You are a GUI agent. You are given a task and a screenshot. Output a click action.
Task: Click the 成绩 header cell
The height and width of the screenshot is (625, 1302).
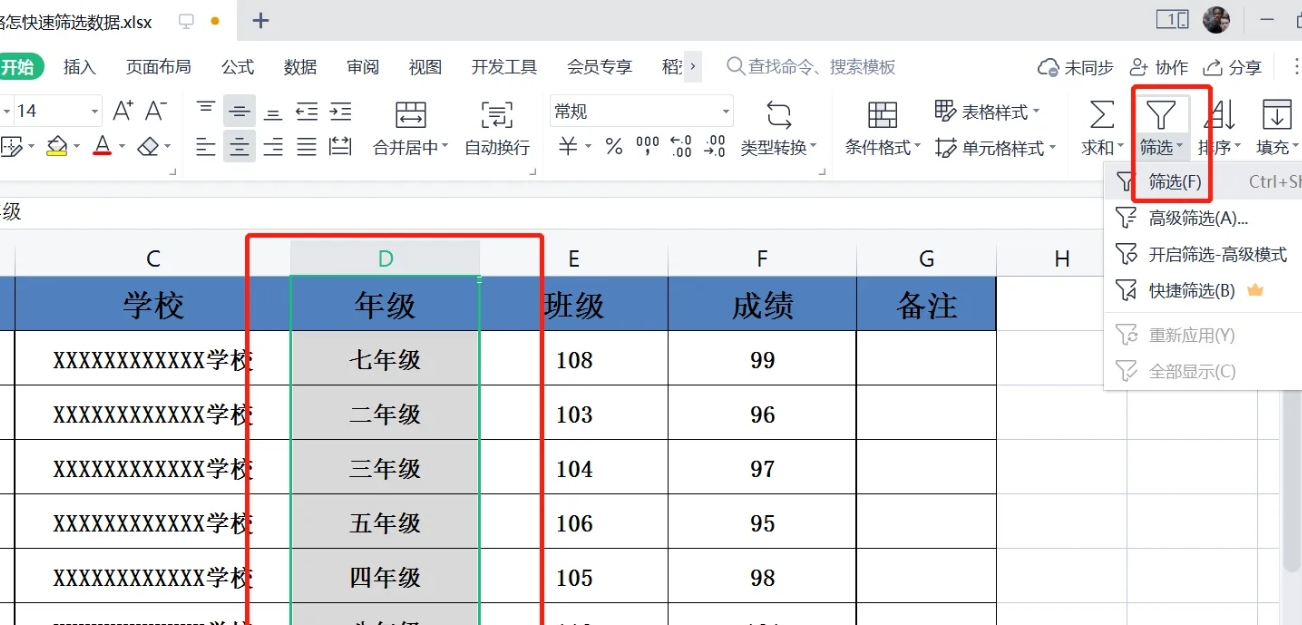pyautogui.click(x=762, y=304)
